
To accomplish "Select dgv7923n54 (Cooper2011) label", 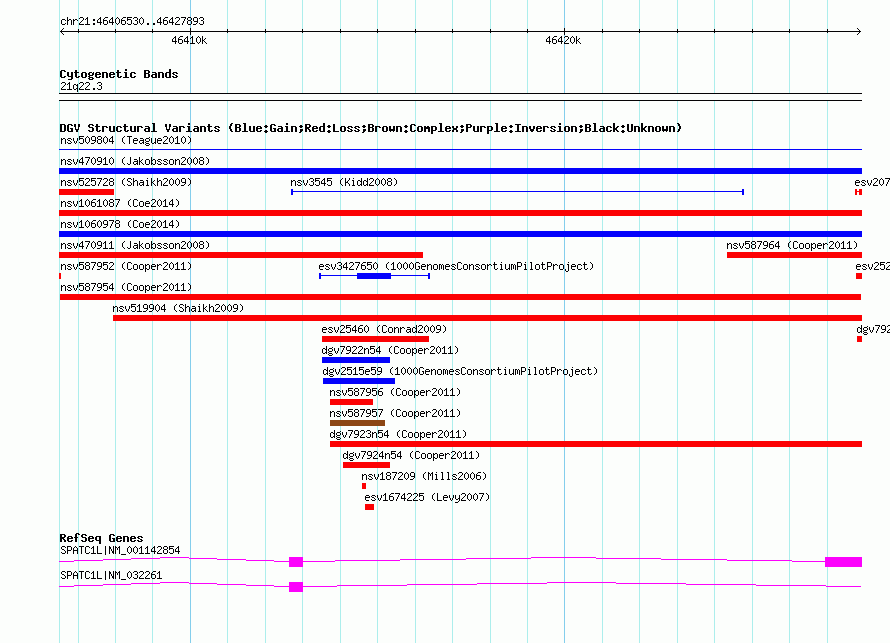I will click(398, 434).
